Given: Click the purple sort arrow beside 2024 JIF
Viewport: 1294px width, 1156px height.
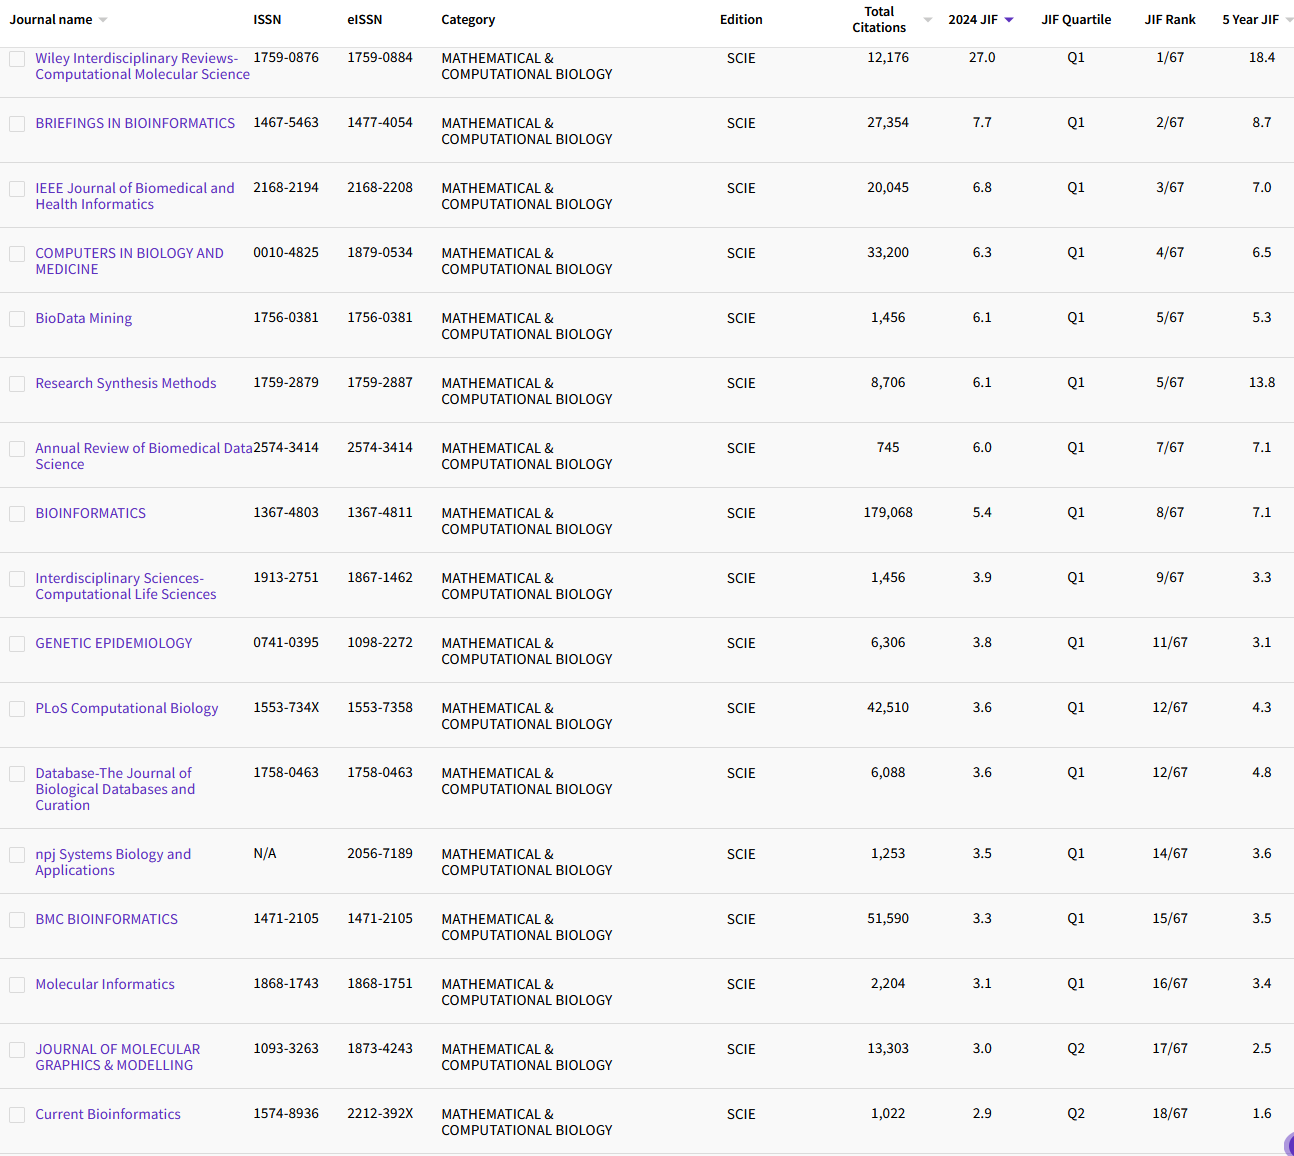Looking at the screenshot, I should pyautogui.click(x=1009, y=20).
